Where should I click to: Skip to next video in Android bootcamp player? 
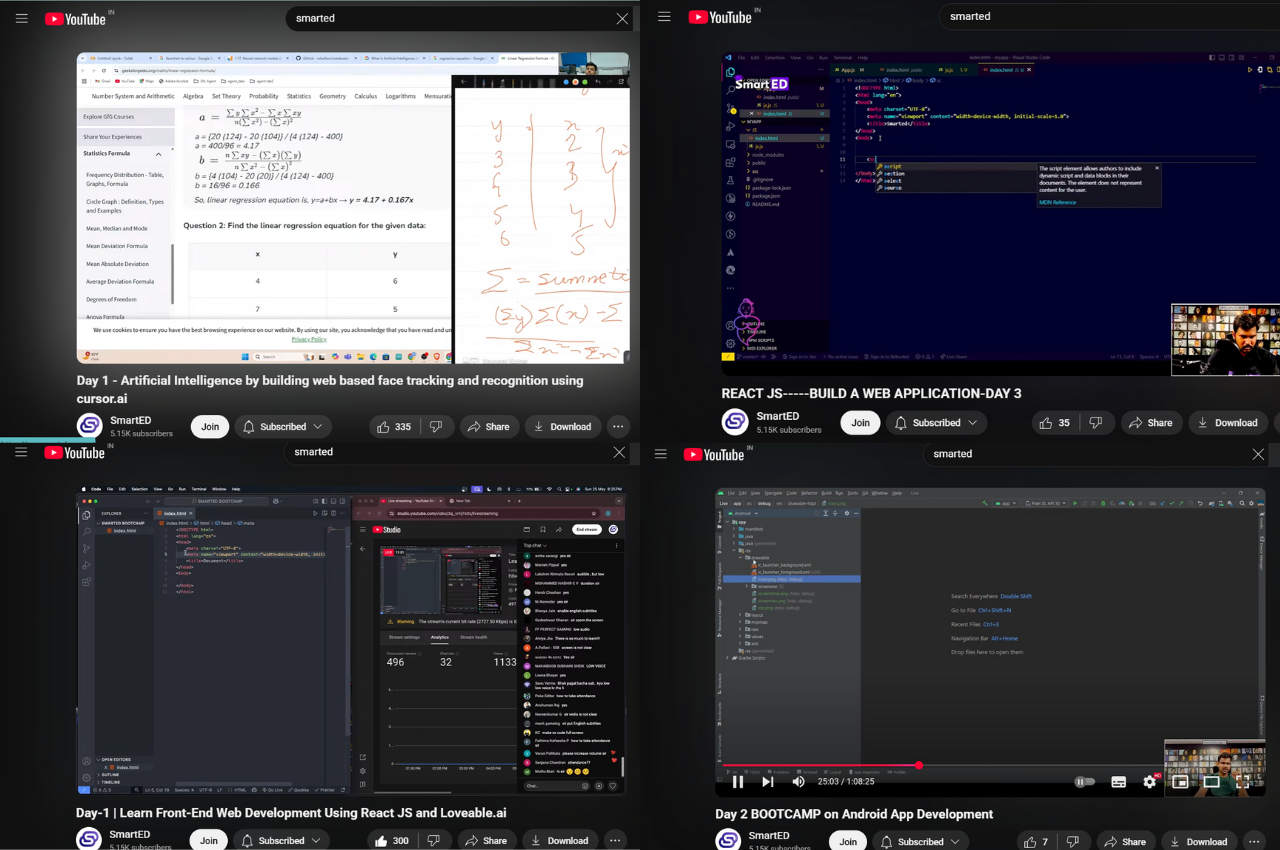click(768, 782)
